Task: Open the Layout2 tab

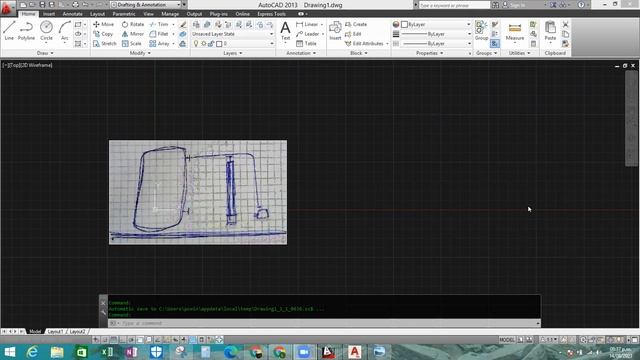Action: tap(78, 331)
